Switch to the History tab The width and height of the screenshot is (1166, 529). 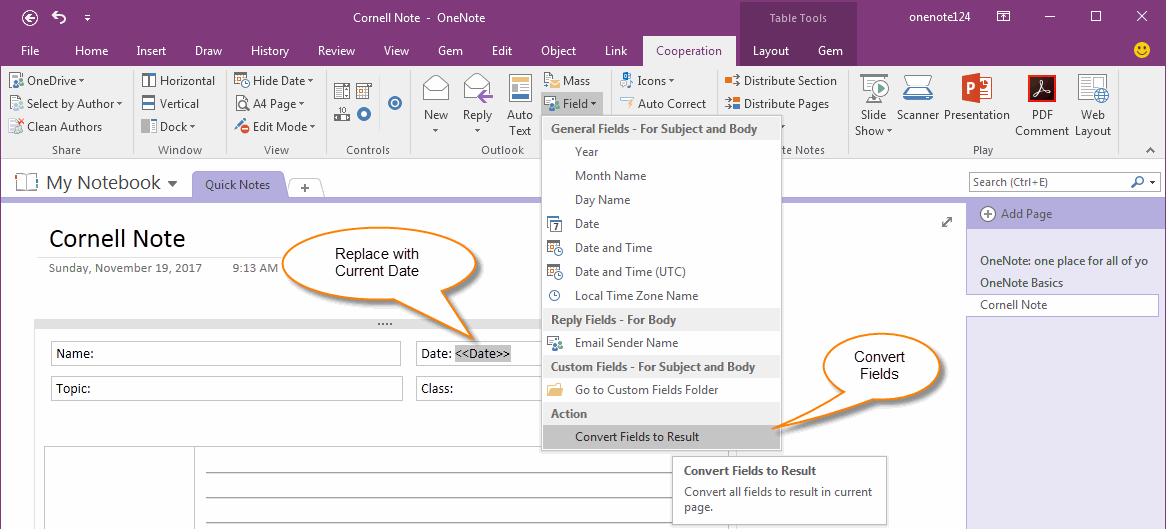[269, 51]
